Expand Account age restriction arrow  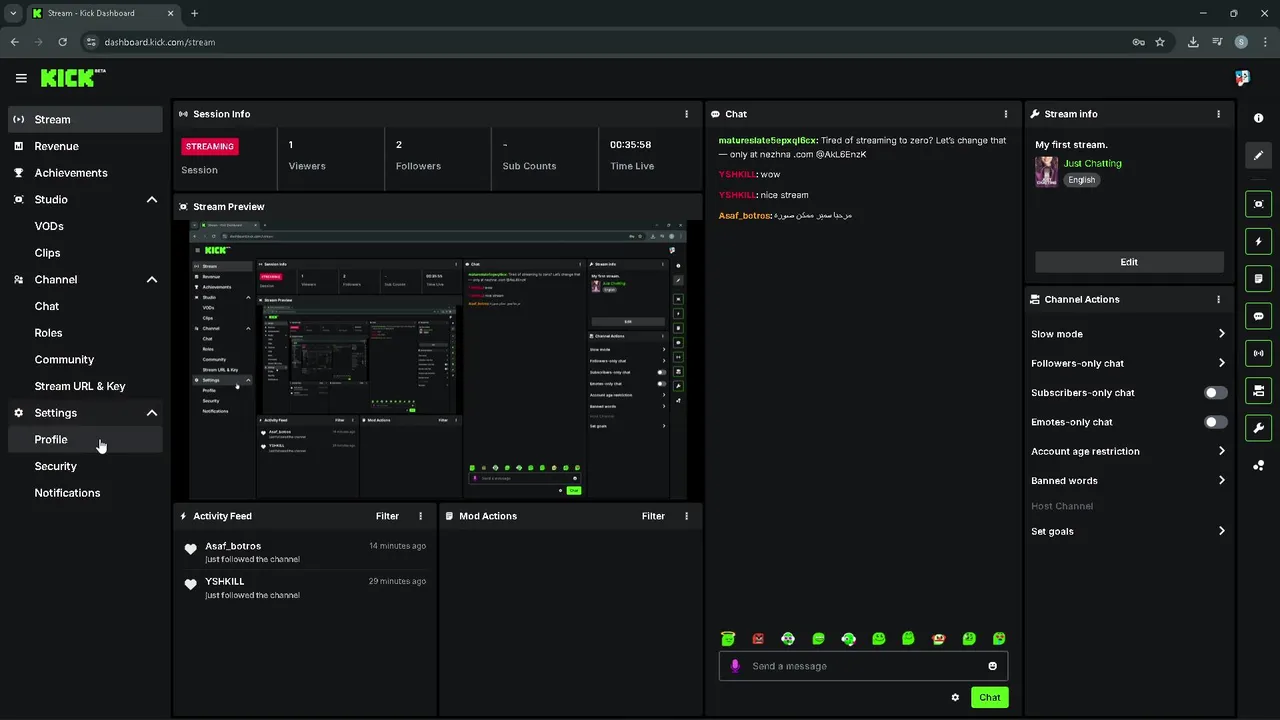(1221, 451)
